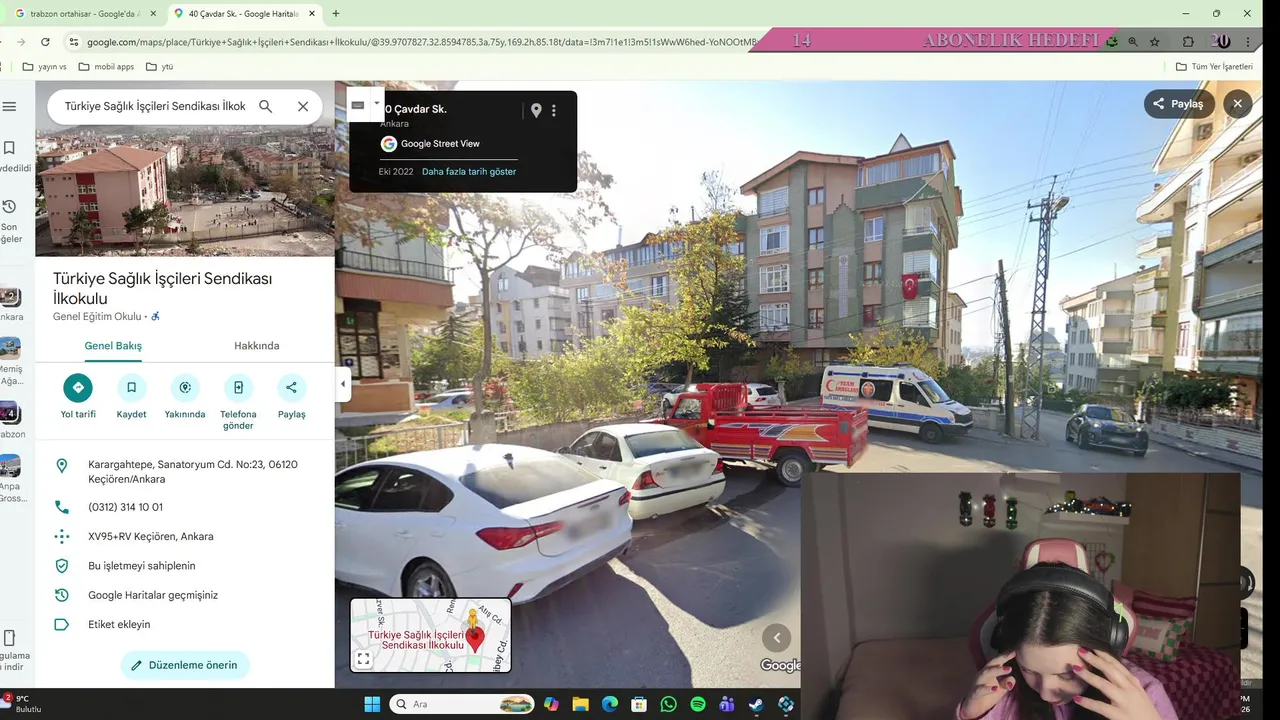Open Microsoft Teams from the taskbar
Viewport: 1280px width, 720px height.
coord(727,704)
